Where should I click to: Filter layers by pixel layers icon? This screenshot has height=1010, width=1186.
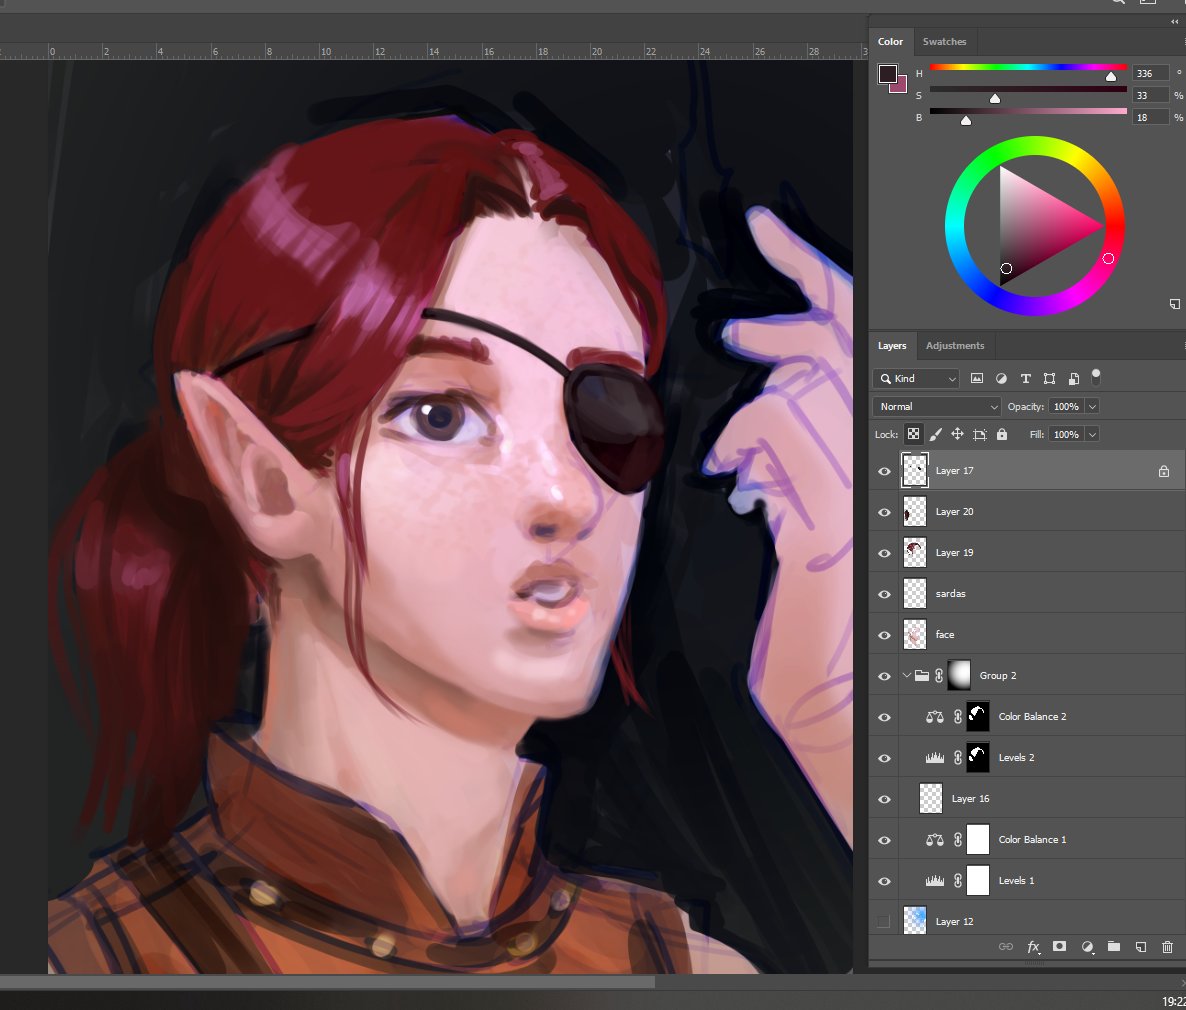[x=976, y=378]
